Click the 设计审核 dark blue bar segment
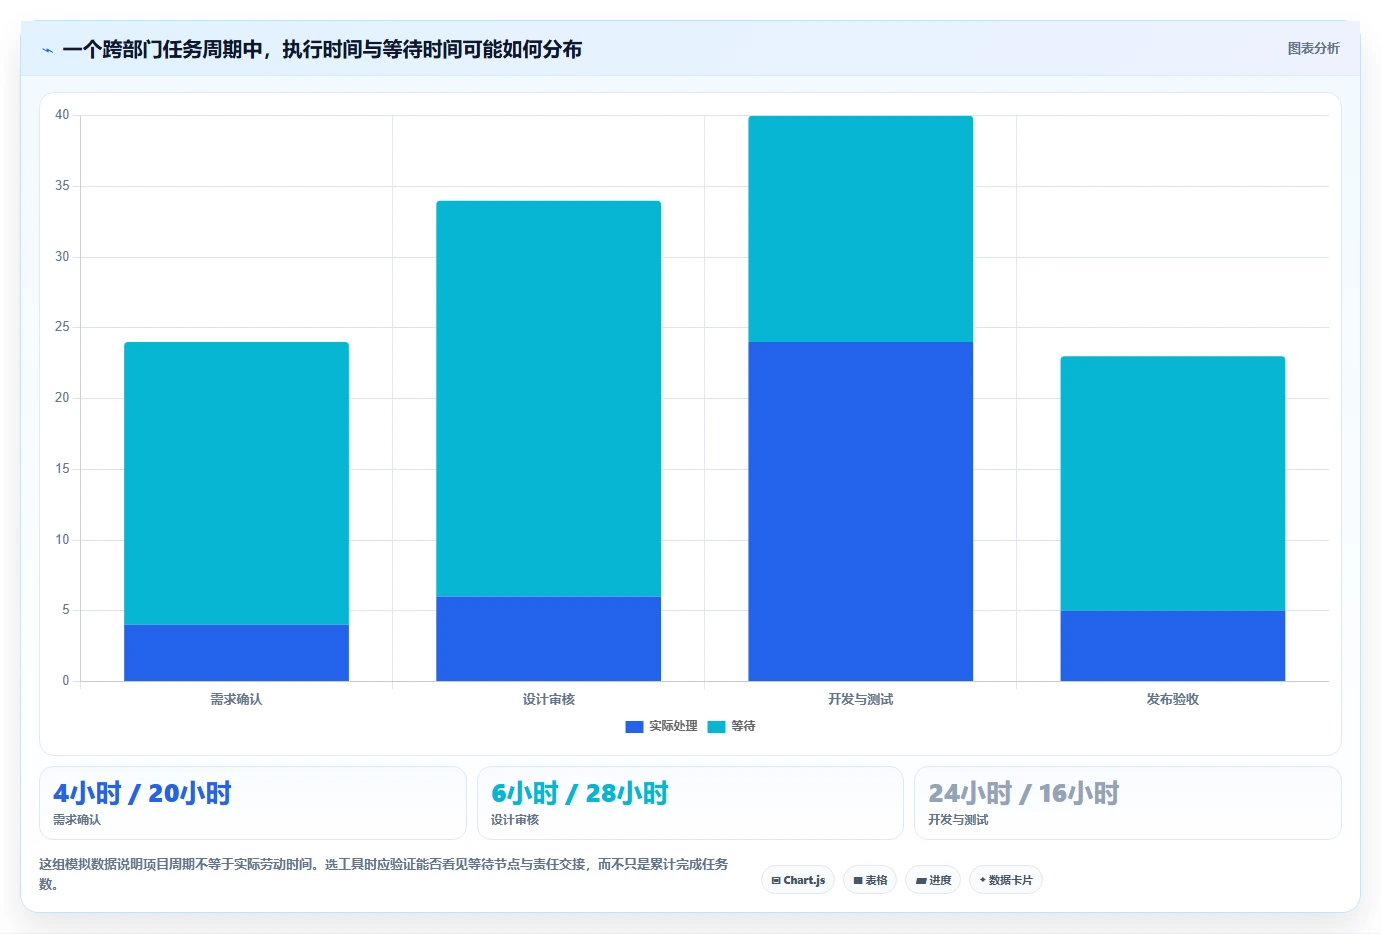Screen dimensions: 1381x934 (x=548, y=639)
